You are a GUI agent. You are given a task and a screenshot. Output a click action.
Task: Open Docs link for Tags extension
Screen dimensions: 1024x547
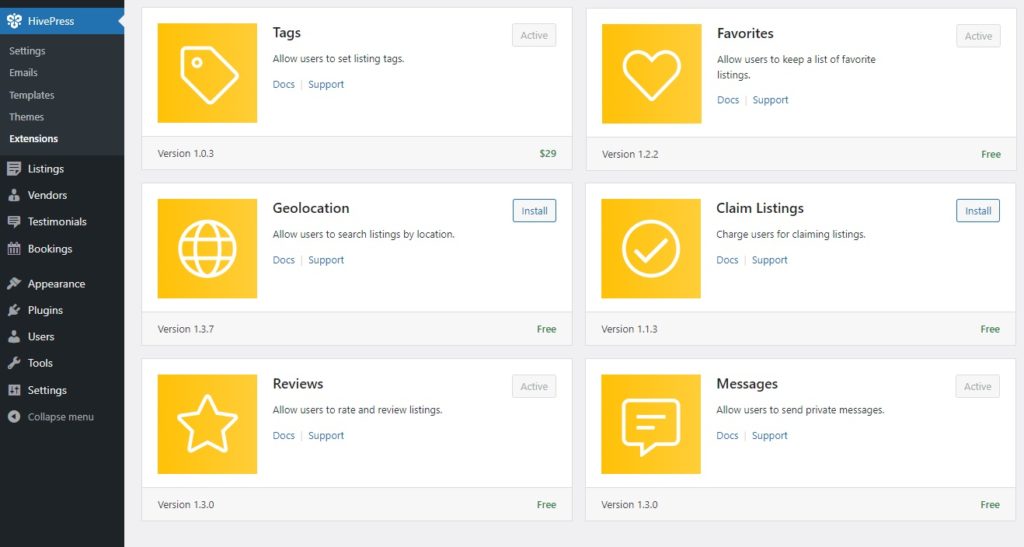[x=284, y=85]
